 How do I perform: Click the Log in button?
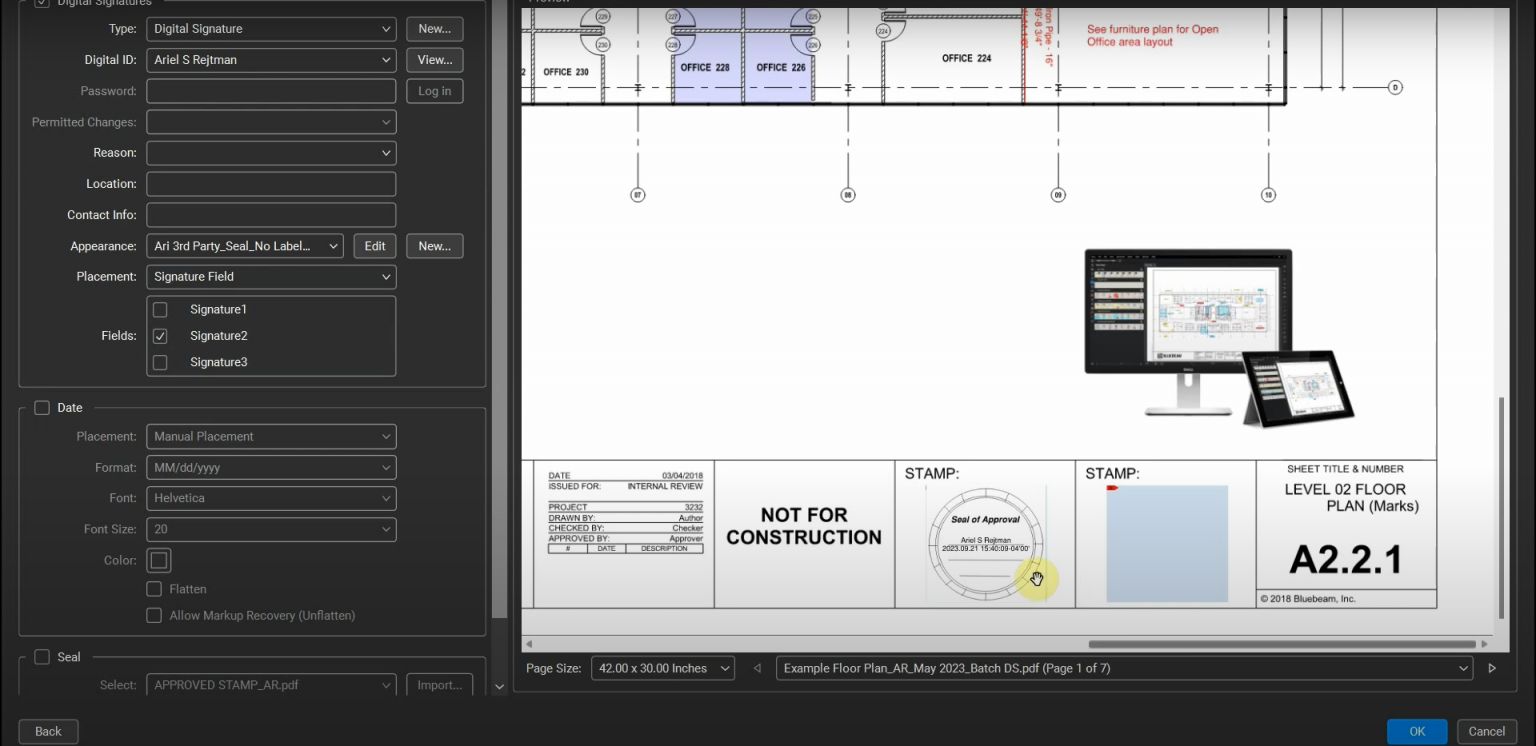(x=434, y=90)
